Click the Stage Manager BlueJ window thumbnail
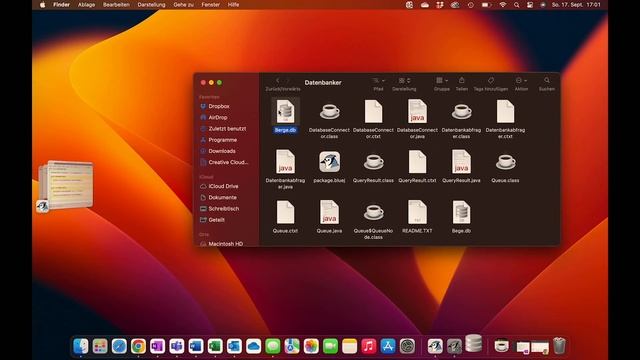This screenshot has width=640, height=360. [x=66, y=186]
